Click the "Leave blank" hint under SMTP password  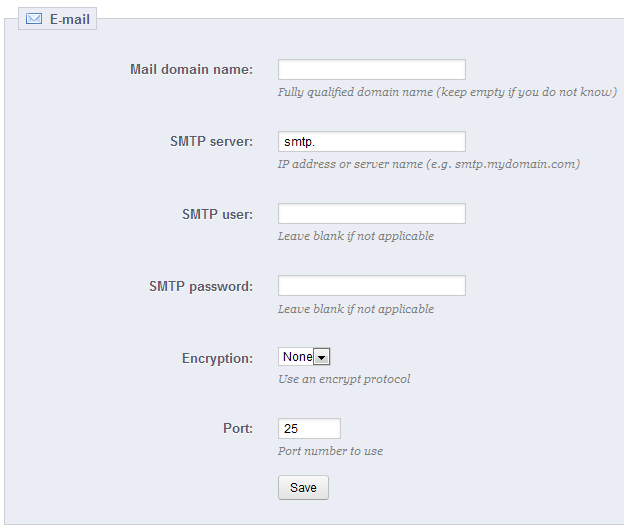click(x=356, y=309)
